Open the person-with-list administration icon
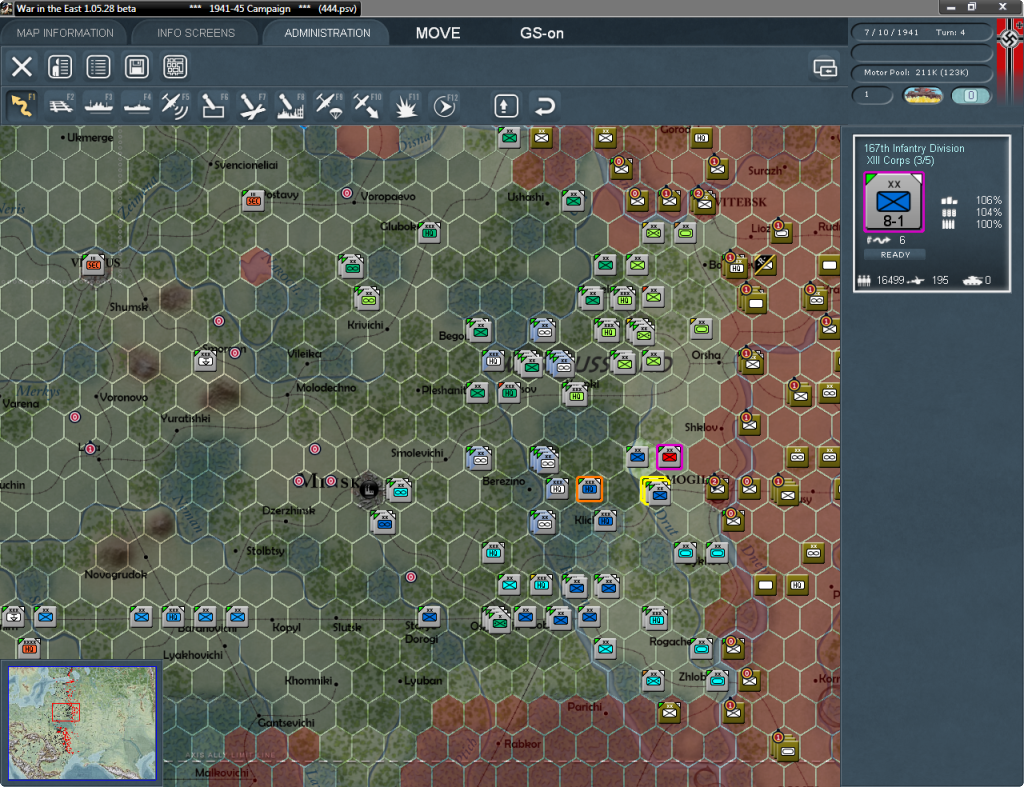Image resolution: width=1024 pixels, height=787 pixels. click(60, 66)
